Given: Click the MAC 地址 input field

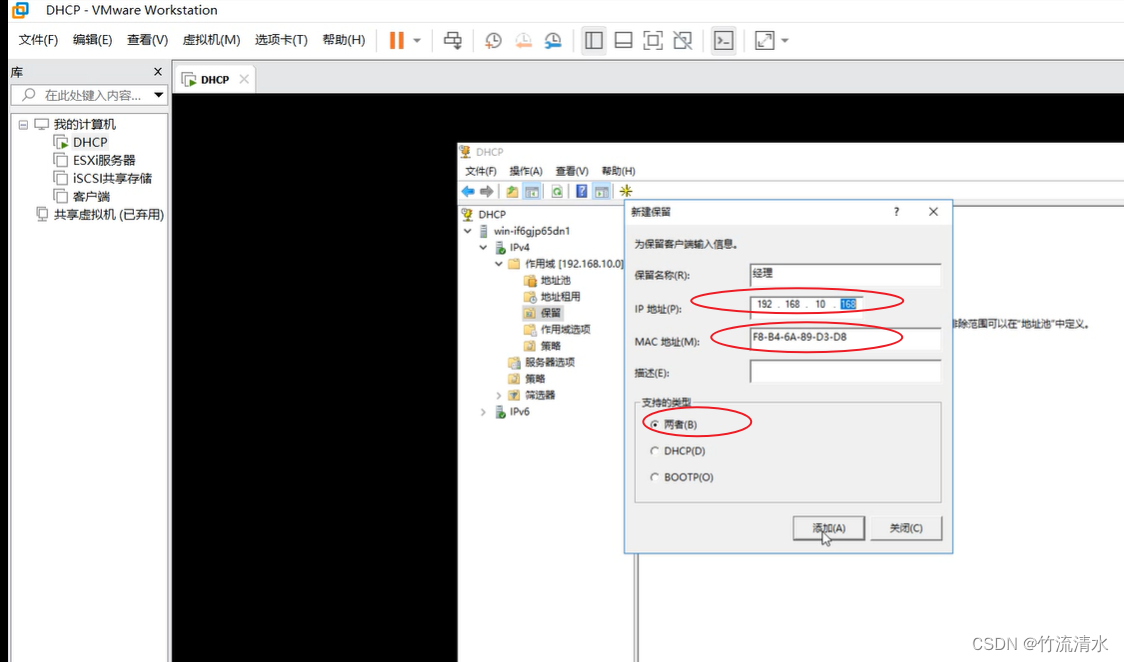Looking at the screenshot, I should 845,337.
